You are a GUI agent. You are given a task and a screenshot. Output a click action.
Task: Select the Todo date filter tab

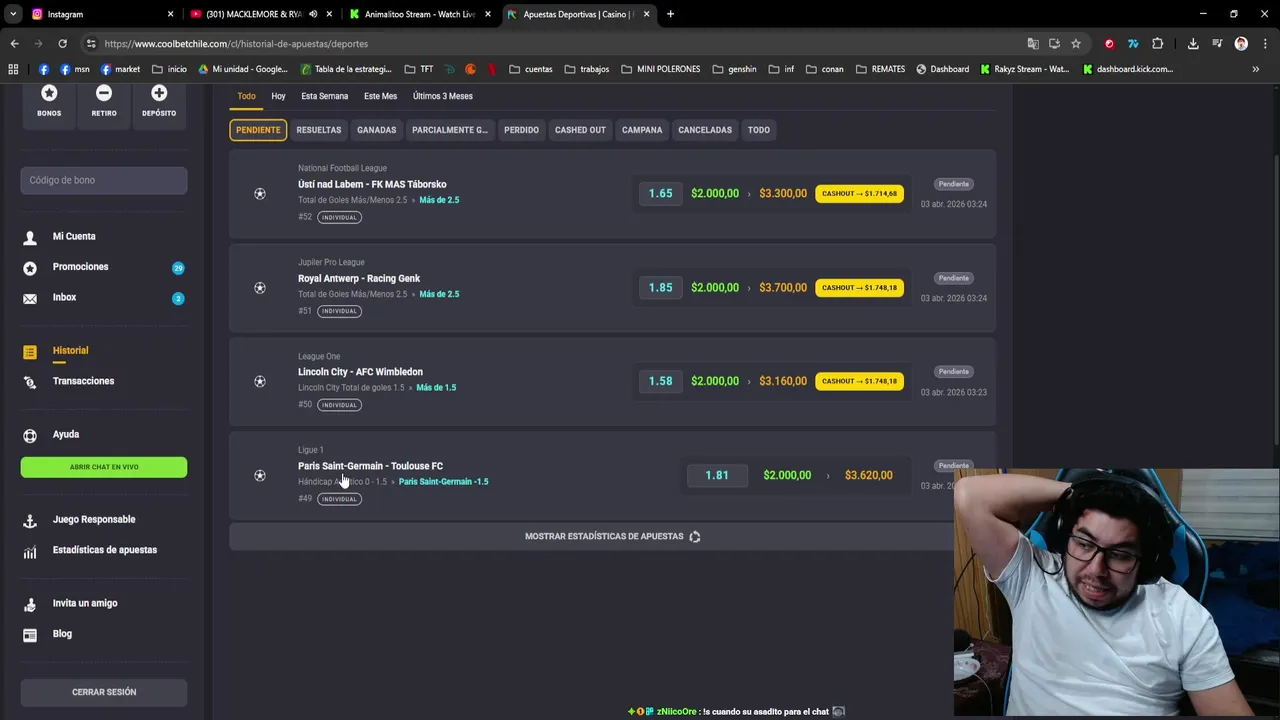[x=246, y=96]
